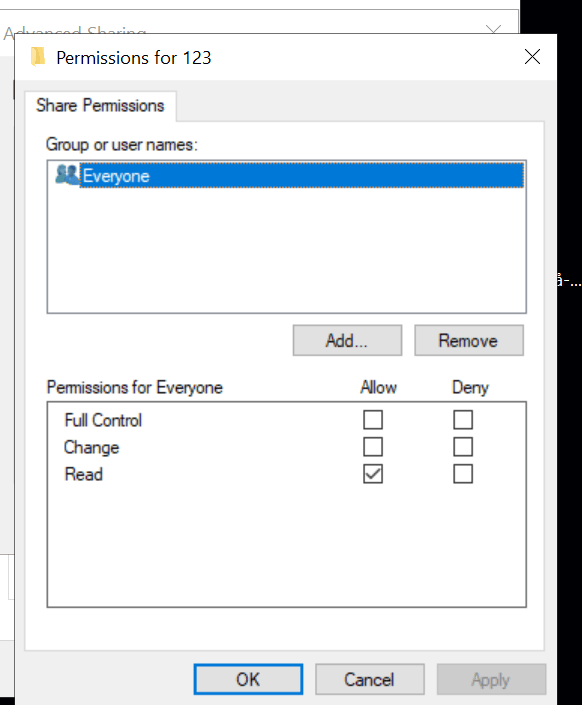Tick the Allow Change checkbox
Screen dimensions: 582x705
point(373,447)
